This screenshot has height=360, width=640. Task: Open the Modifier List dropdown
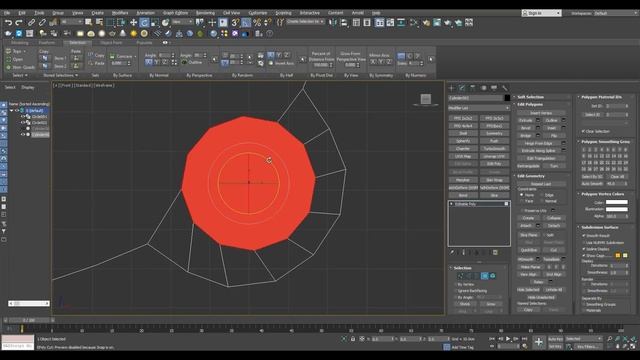[x=479, y=108]
